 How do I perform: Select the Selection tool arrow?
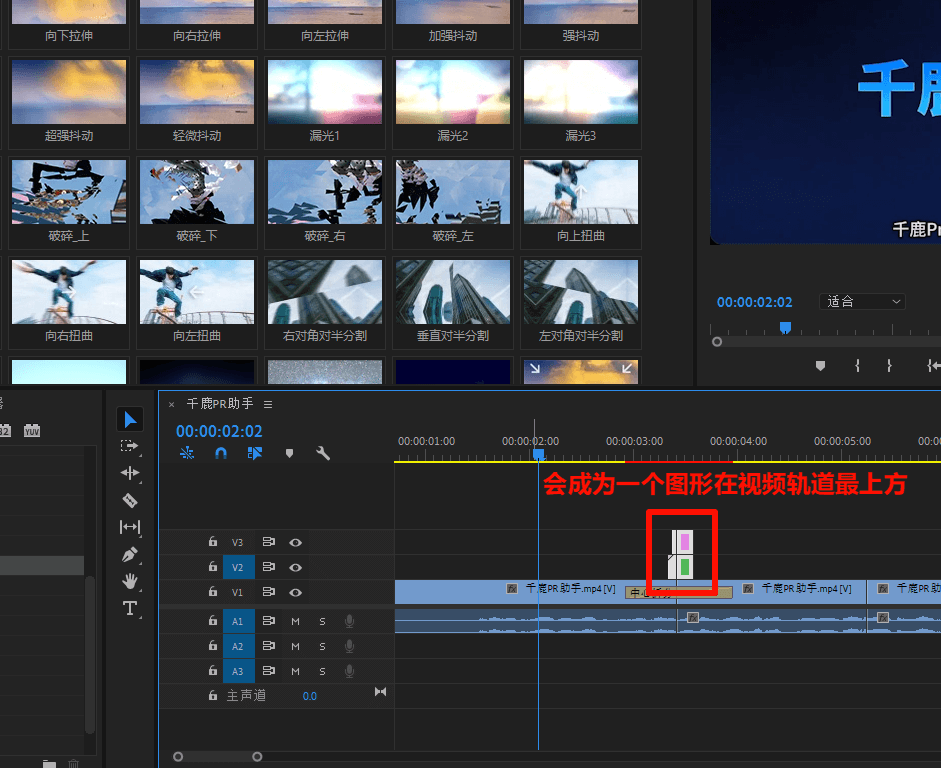click(130, 419)
